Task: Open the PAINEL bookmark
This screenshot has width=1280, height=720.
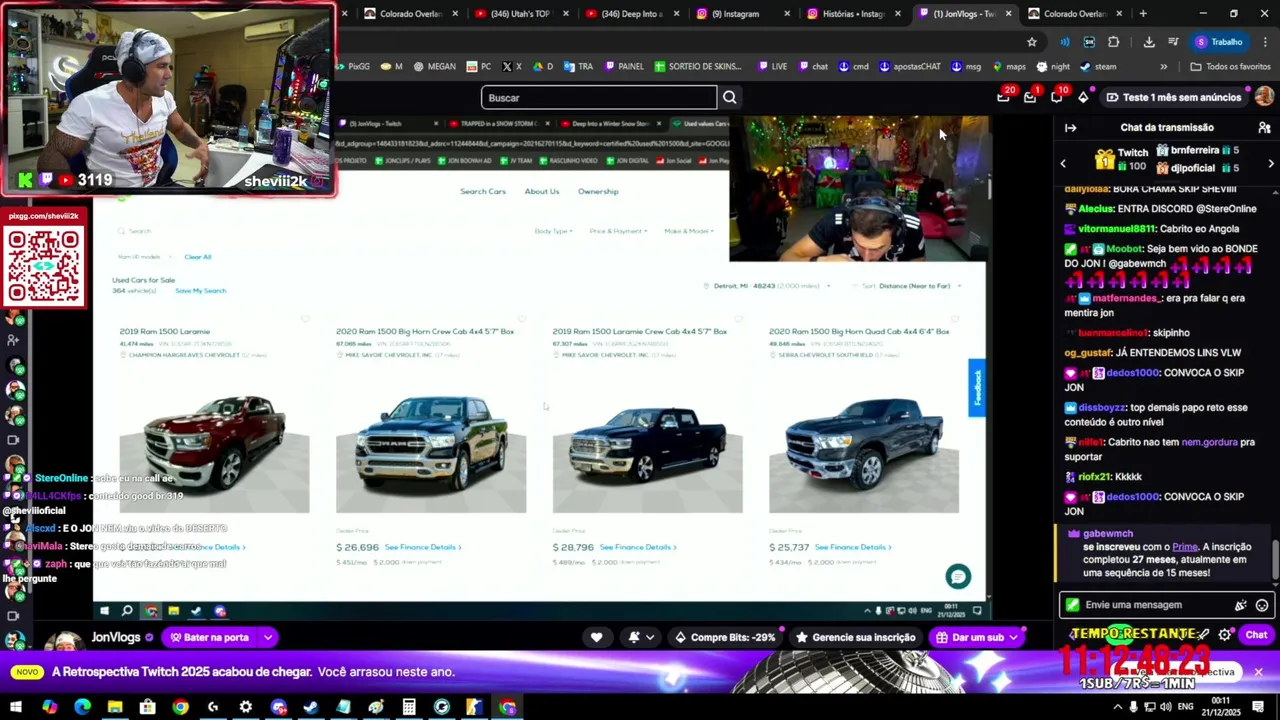Action: click(623, 67)
